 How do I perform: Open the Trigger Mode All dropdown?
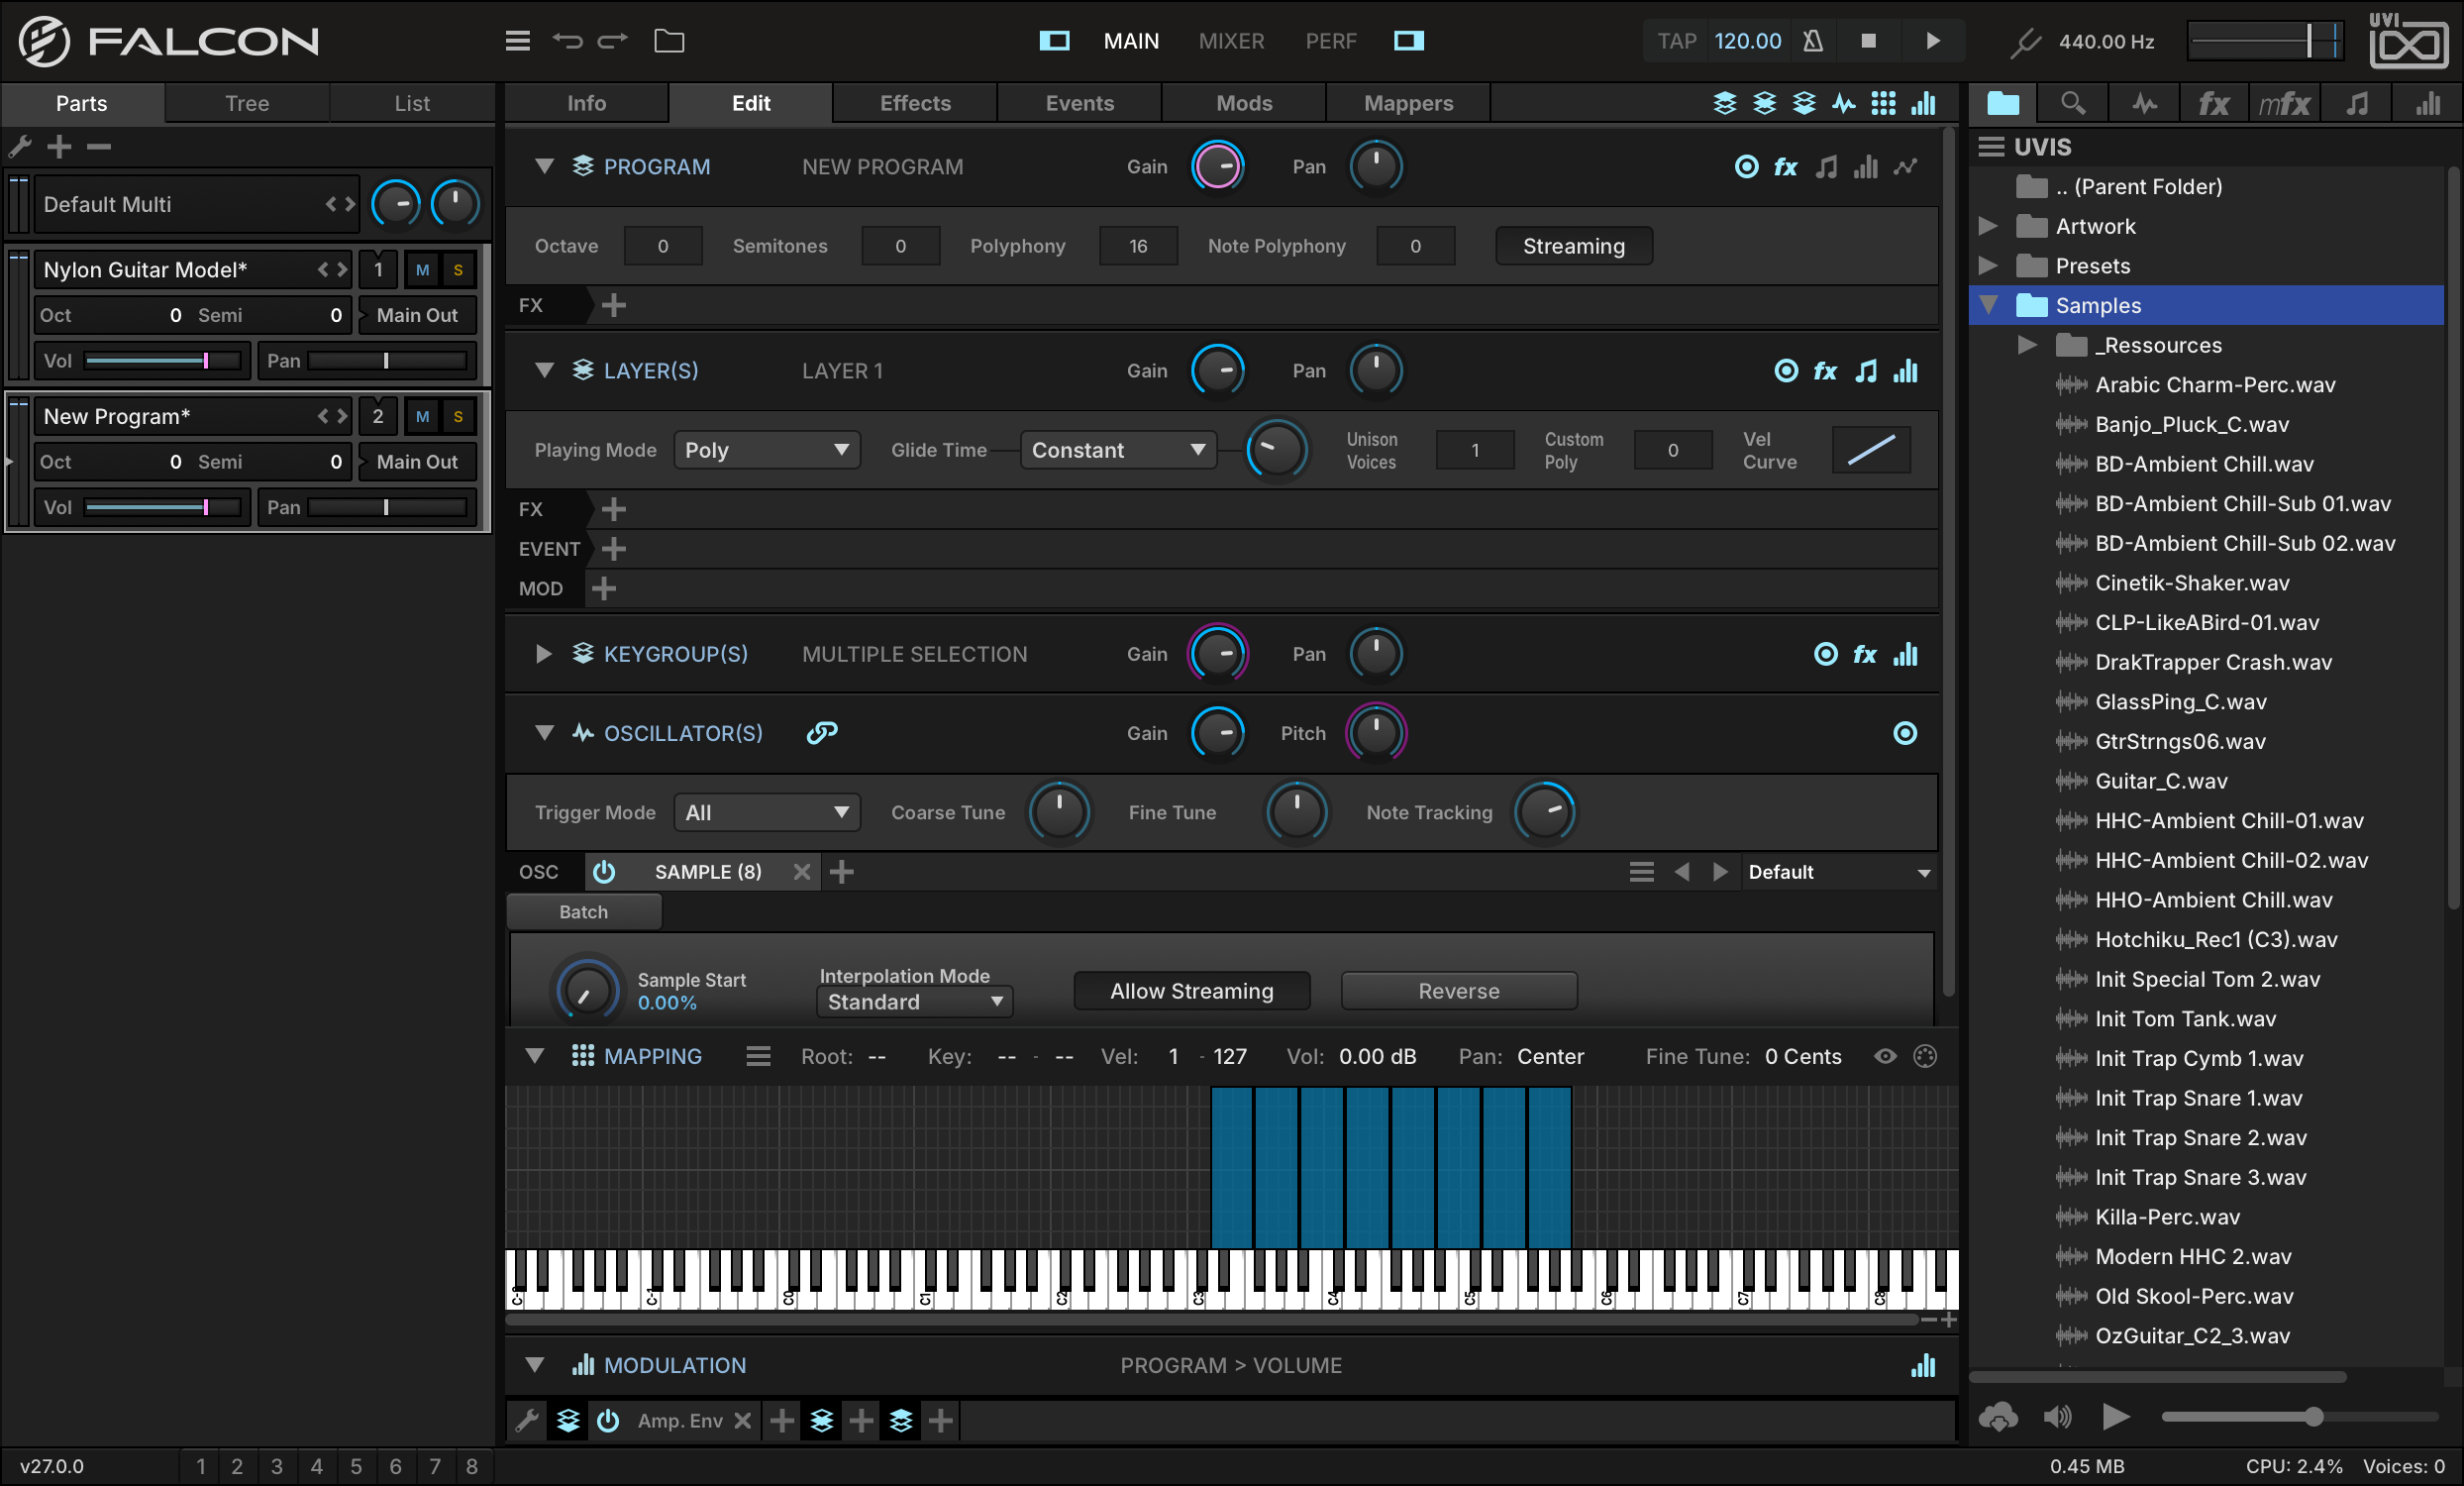tap(766, 813)
